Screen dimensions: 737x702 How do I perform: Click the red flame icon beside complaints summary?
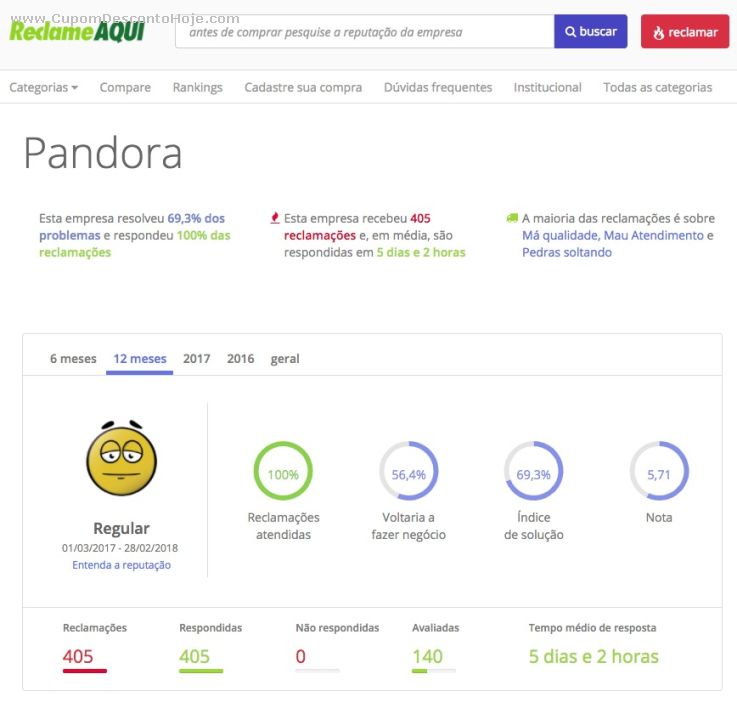275,218
